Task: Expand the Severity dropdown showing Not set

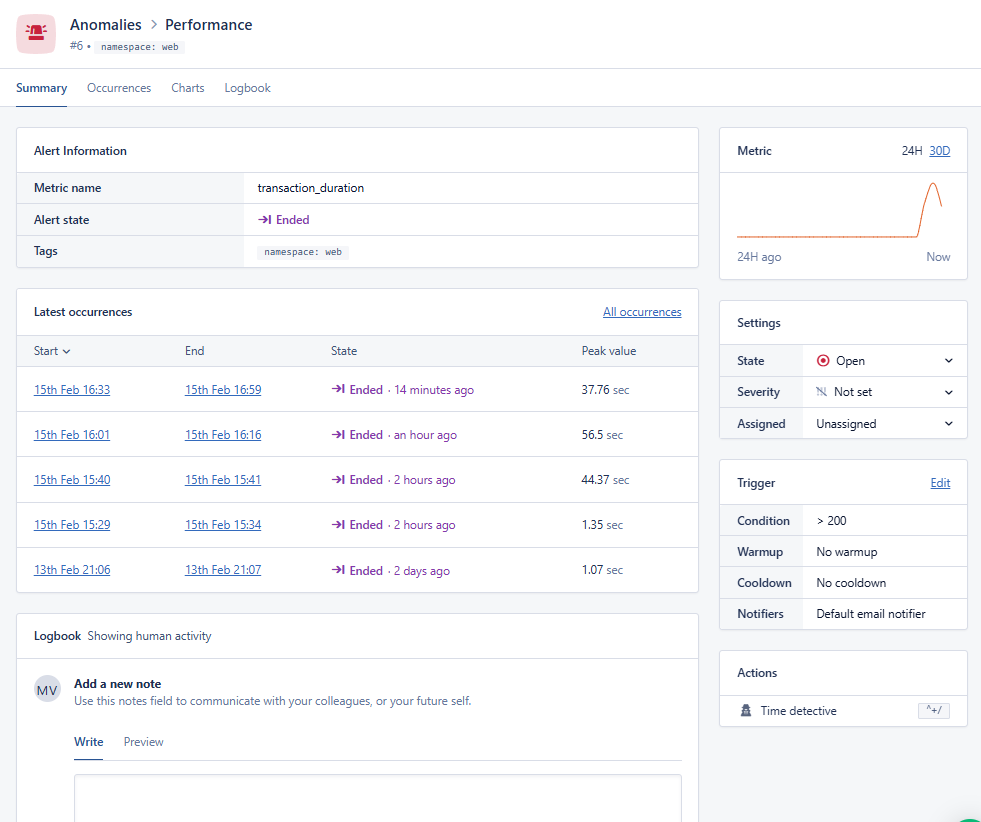Action: [884, 392]
